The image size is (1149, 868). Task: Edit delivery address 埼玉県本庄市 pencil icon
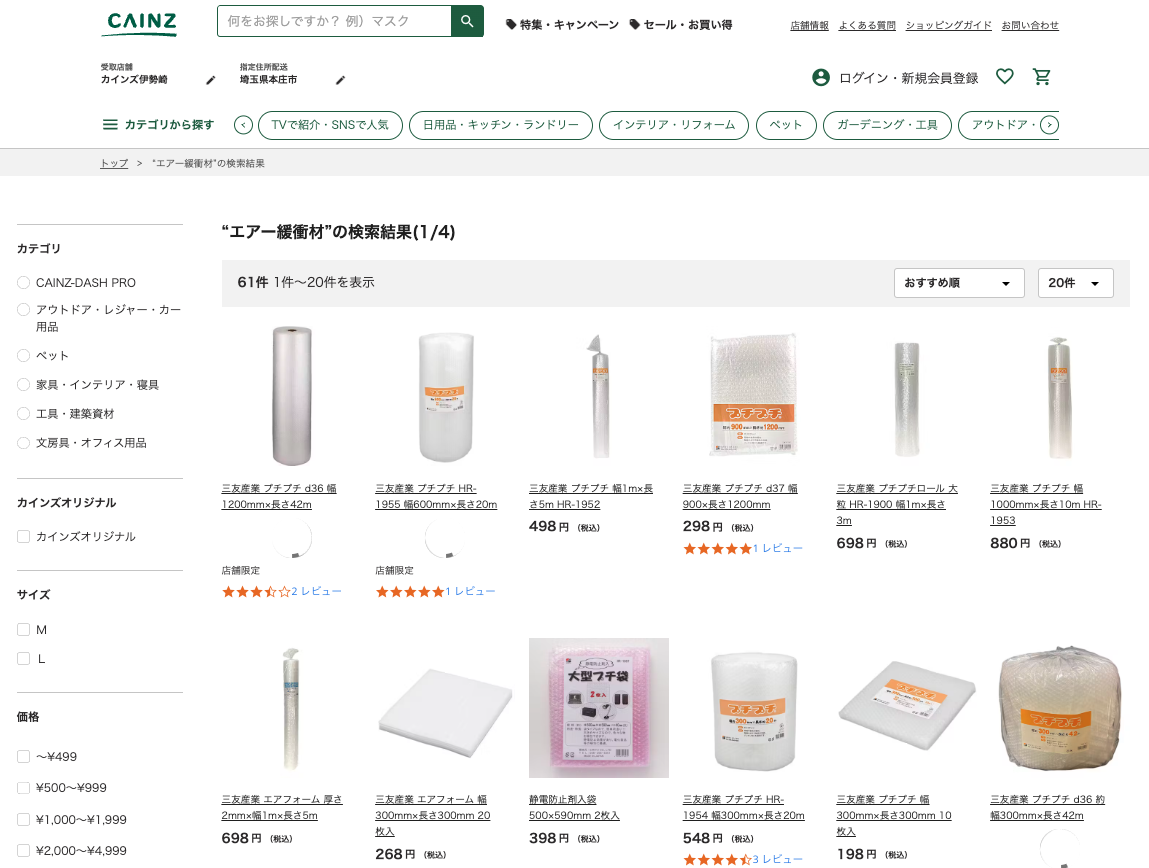coord(340,80)
